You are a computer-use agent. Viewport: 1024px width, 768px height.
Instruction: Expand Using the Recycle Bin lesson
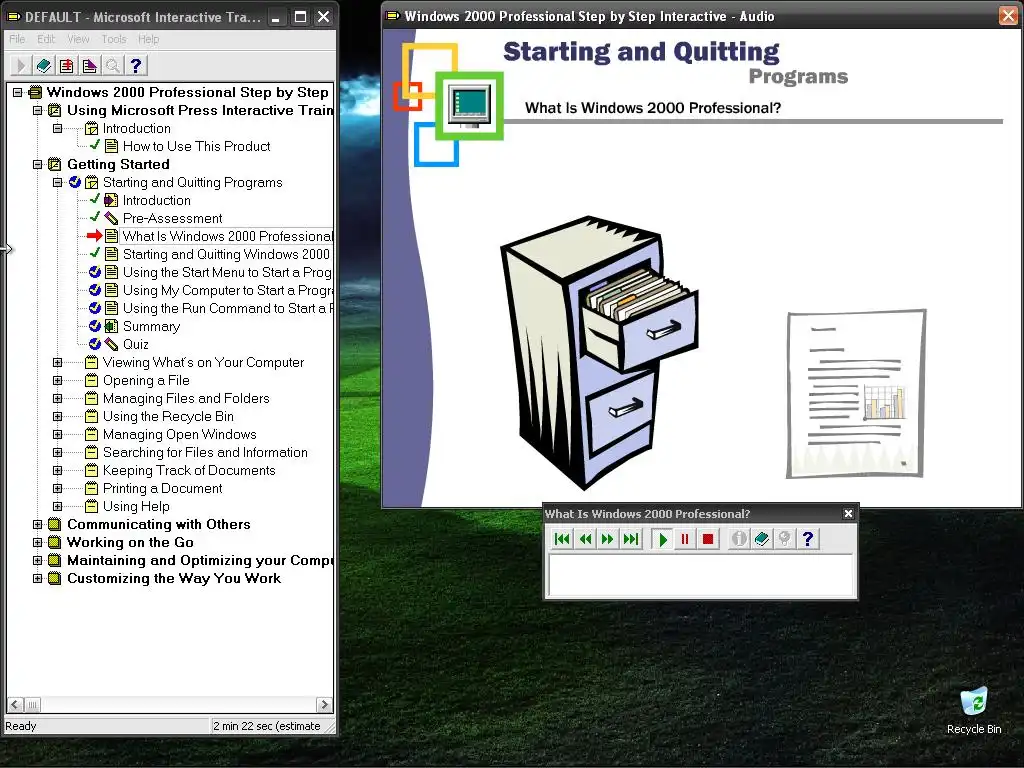[57, 417]
